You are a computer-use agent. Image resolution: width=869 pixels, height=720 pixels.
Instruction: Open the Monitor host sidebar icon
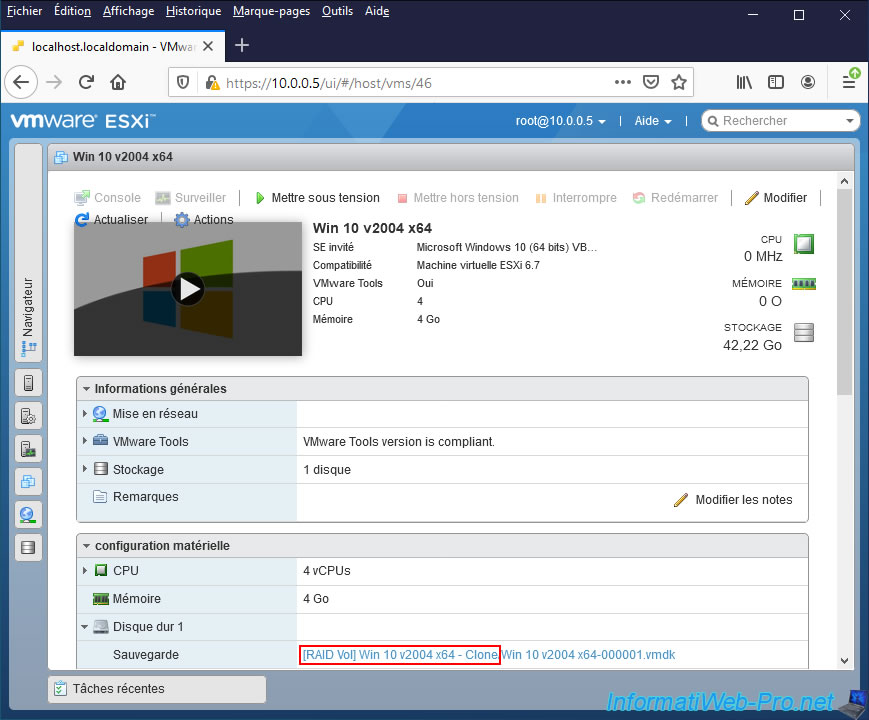click(28, 449)
